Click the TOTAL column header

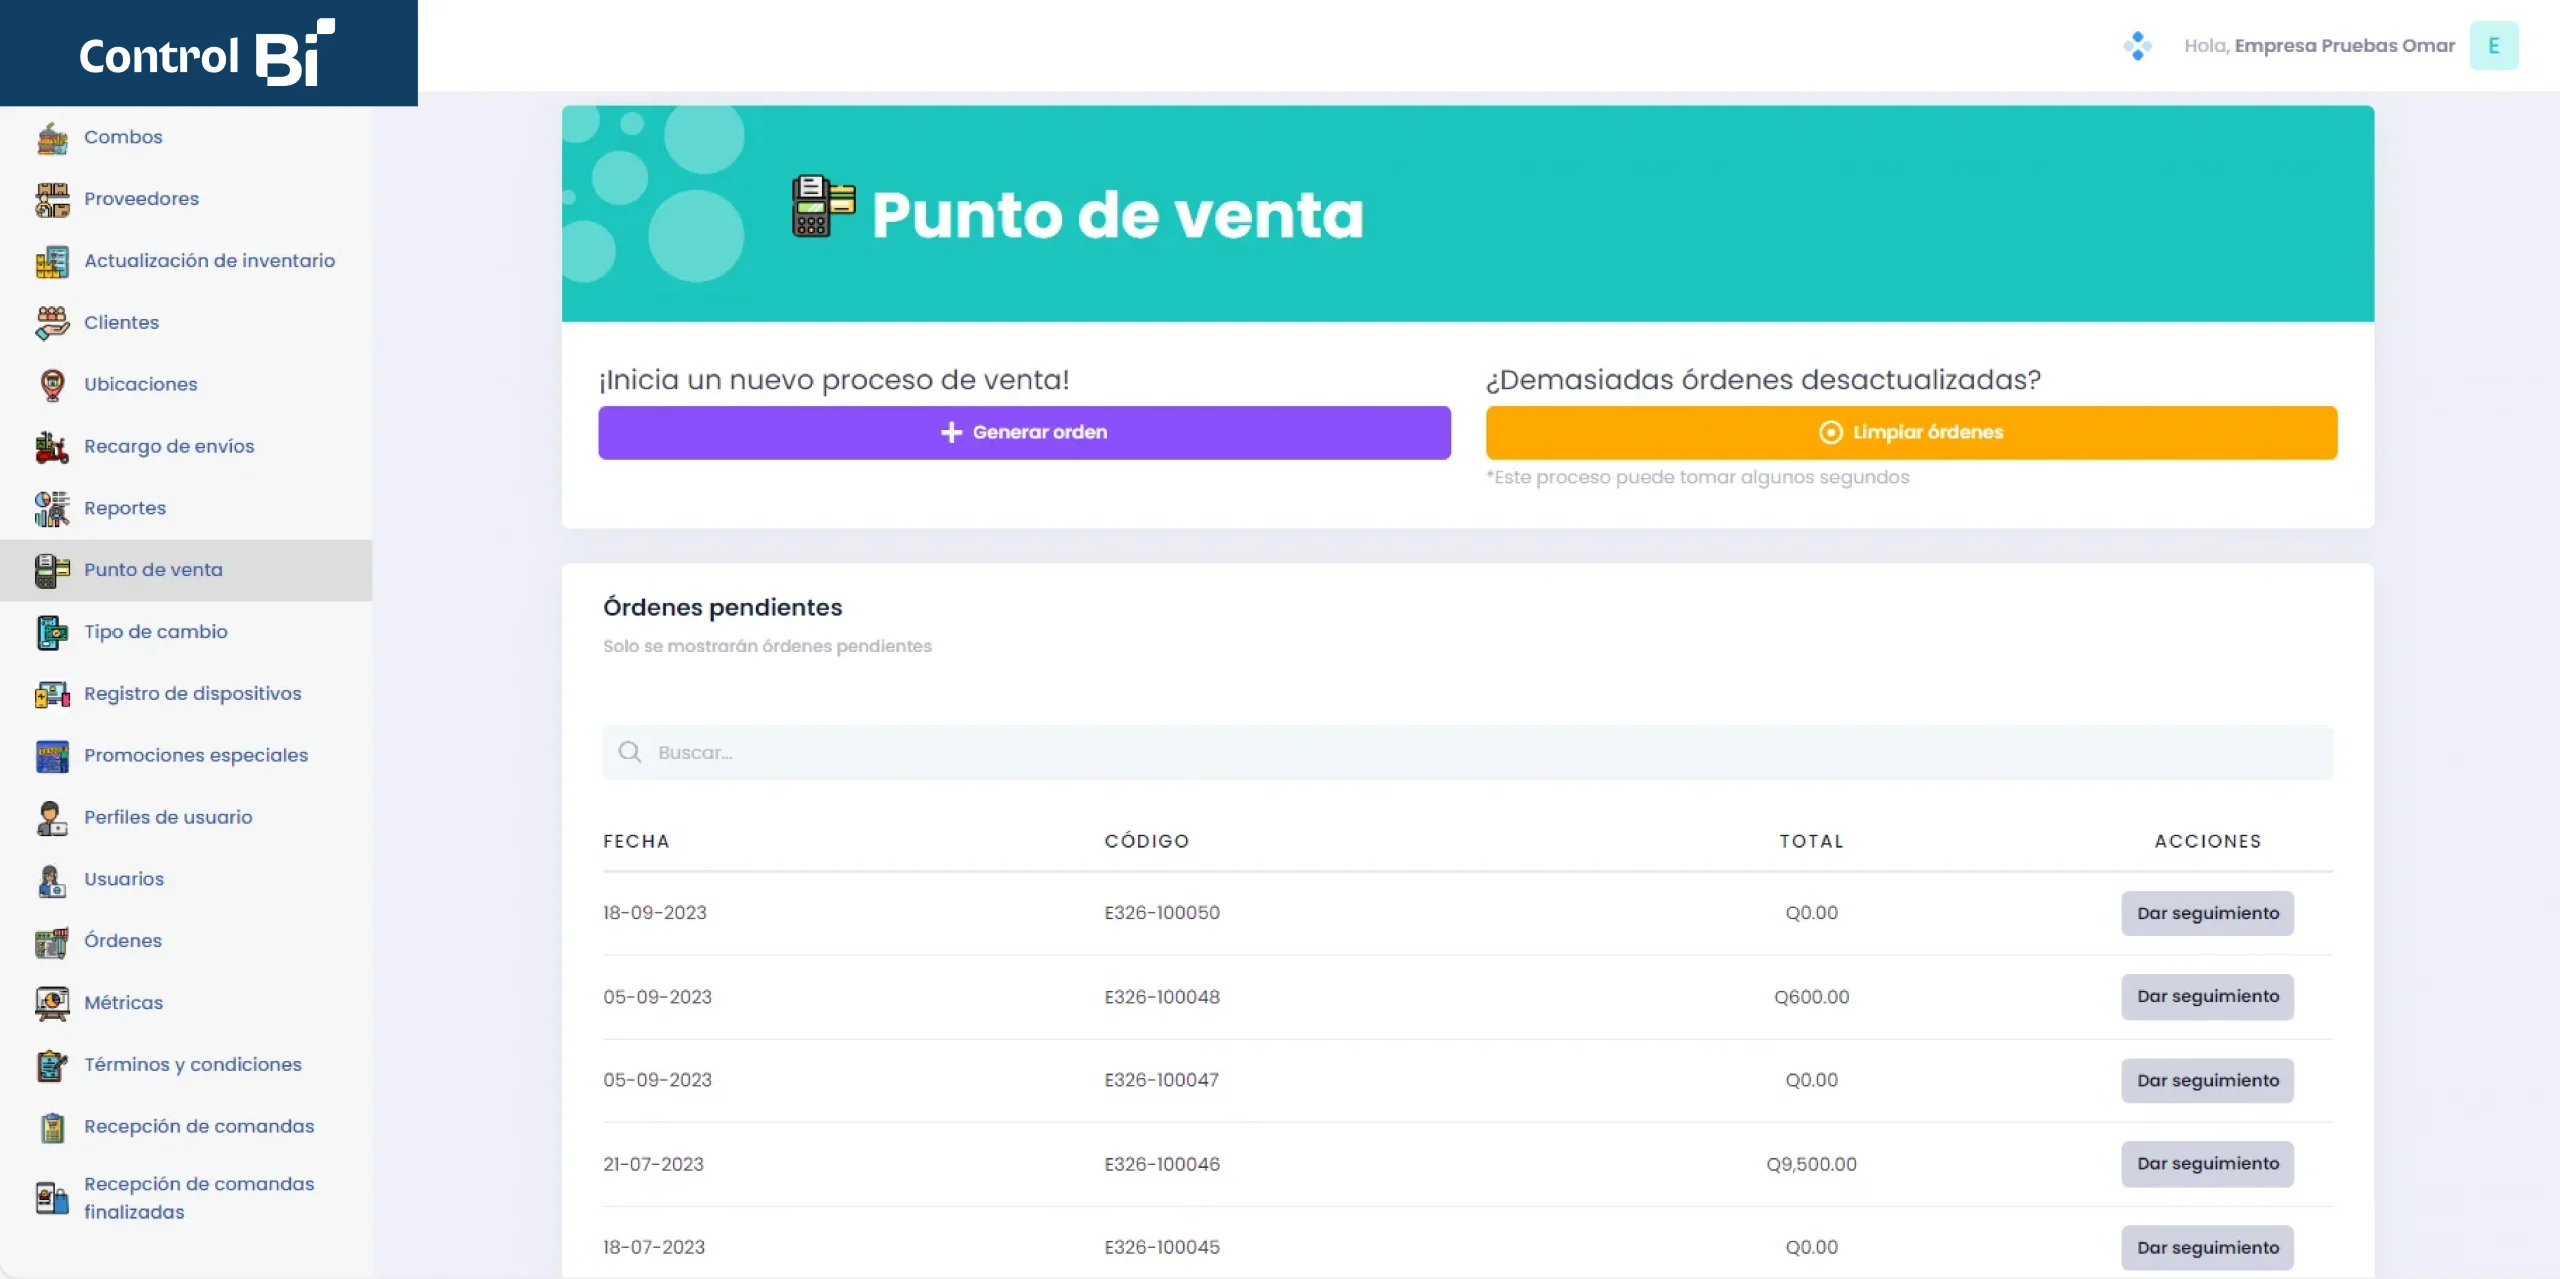pos(1811,842)
